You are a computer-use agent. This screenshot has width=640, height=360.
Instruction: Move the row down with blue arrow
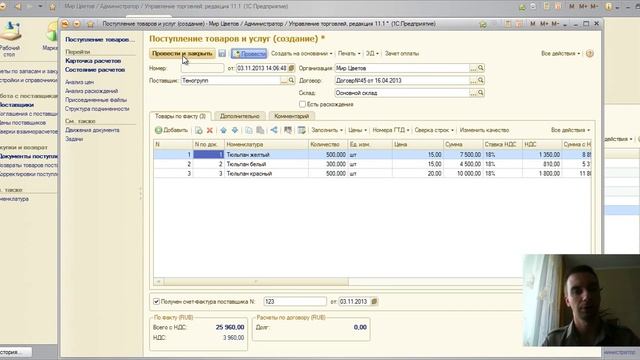(235, 130)
